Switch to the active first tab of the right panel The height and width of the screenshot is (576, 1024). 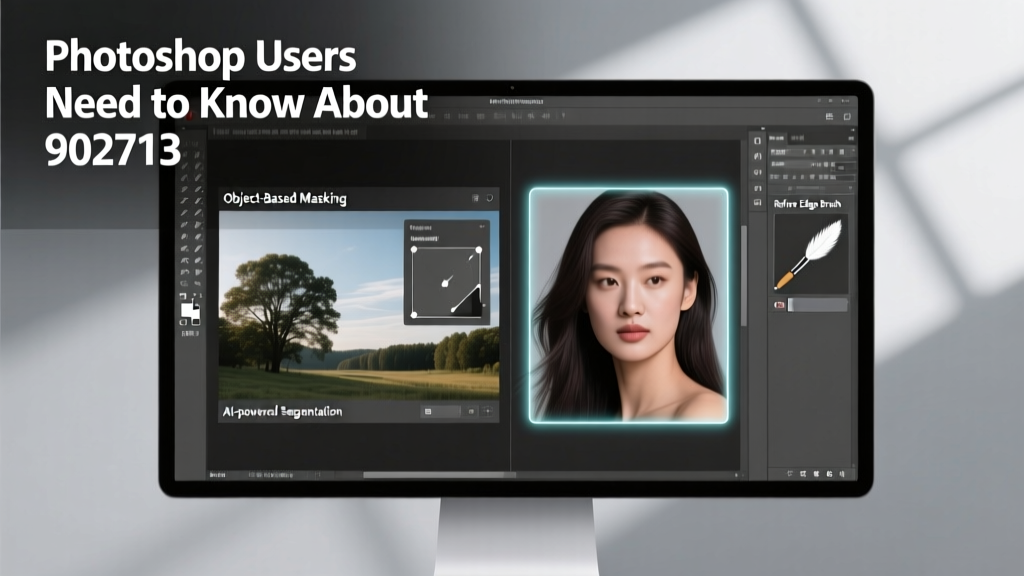pyautogui.click(x=777, y=138)
